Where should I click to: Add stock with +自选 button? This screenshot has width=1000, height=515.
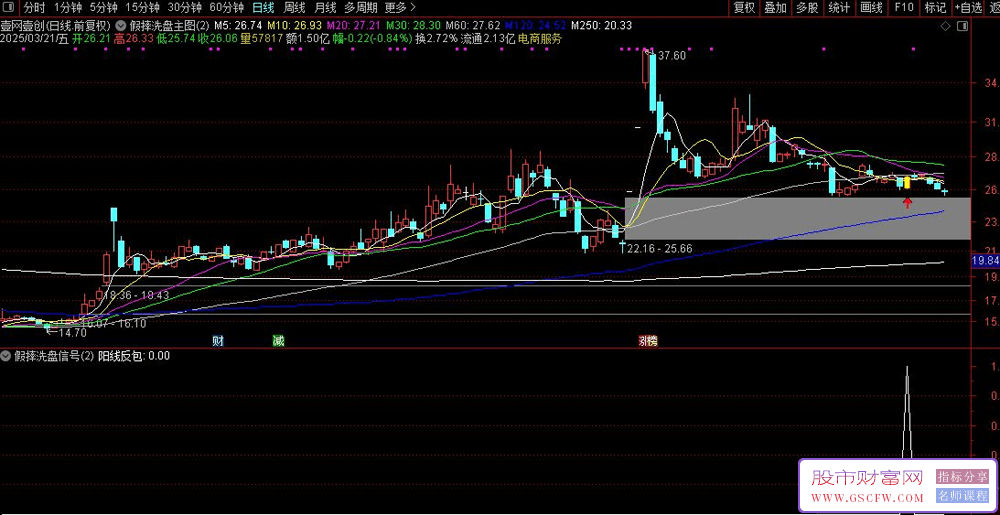tap(969, 8)
